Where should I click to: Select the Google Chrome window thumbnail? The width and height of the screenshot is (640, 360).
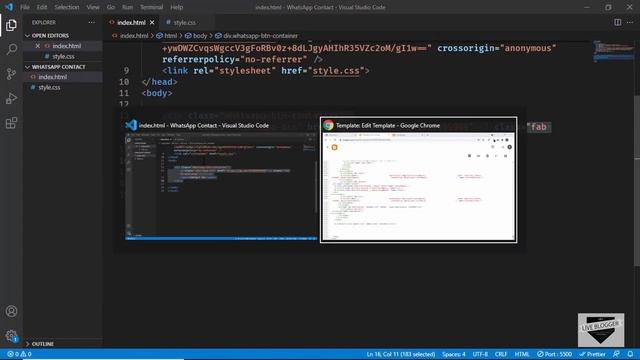pos(418,180)
